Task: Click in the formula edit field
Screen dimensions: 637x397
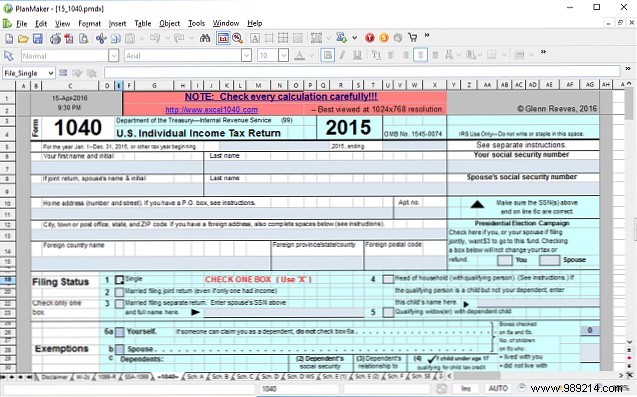Action: pyautogui.click(x=362, y=73)
